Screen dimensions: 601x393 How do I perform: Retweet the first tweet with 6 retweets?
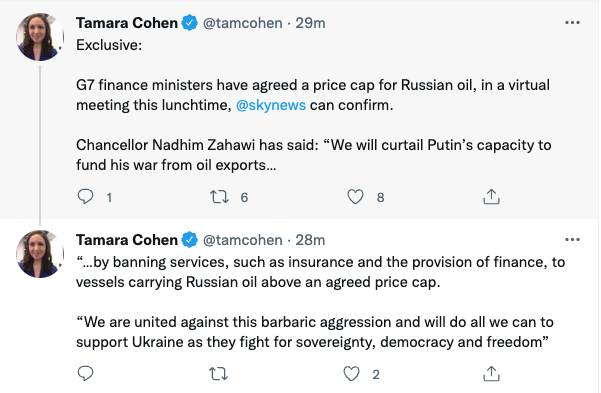pos(219,197)
